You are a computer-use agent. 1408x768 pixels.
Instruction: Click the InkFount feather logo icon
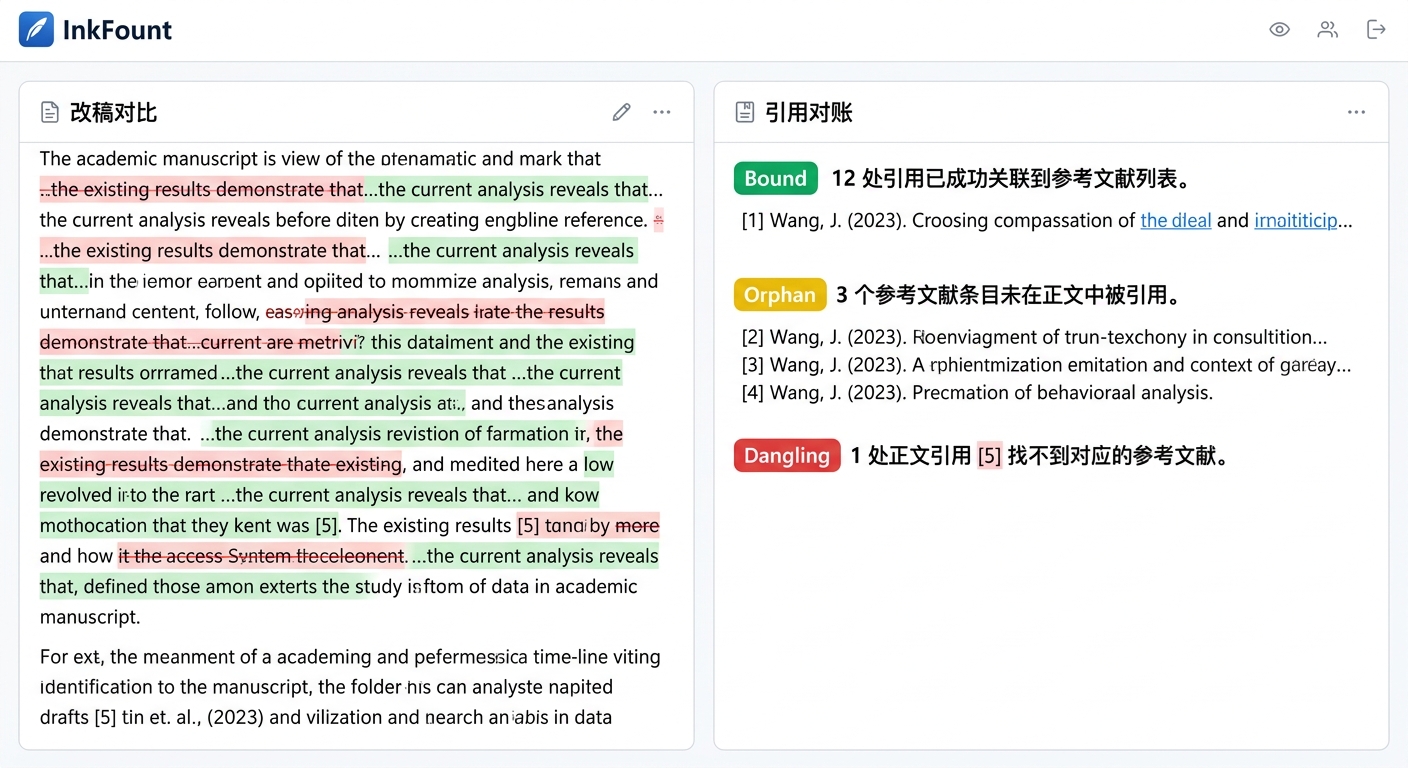click(x=37, y=30)
